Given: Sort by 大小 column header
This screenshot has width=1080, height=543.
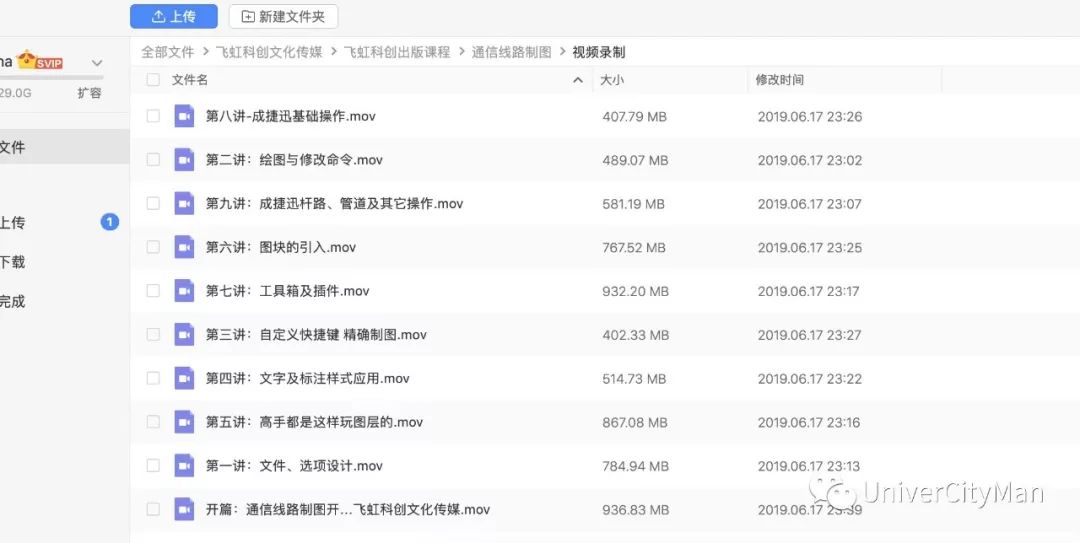Looking at the screenshot, I should point(612,80).
